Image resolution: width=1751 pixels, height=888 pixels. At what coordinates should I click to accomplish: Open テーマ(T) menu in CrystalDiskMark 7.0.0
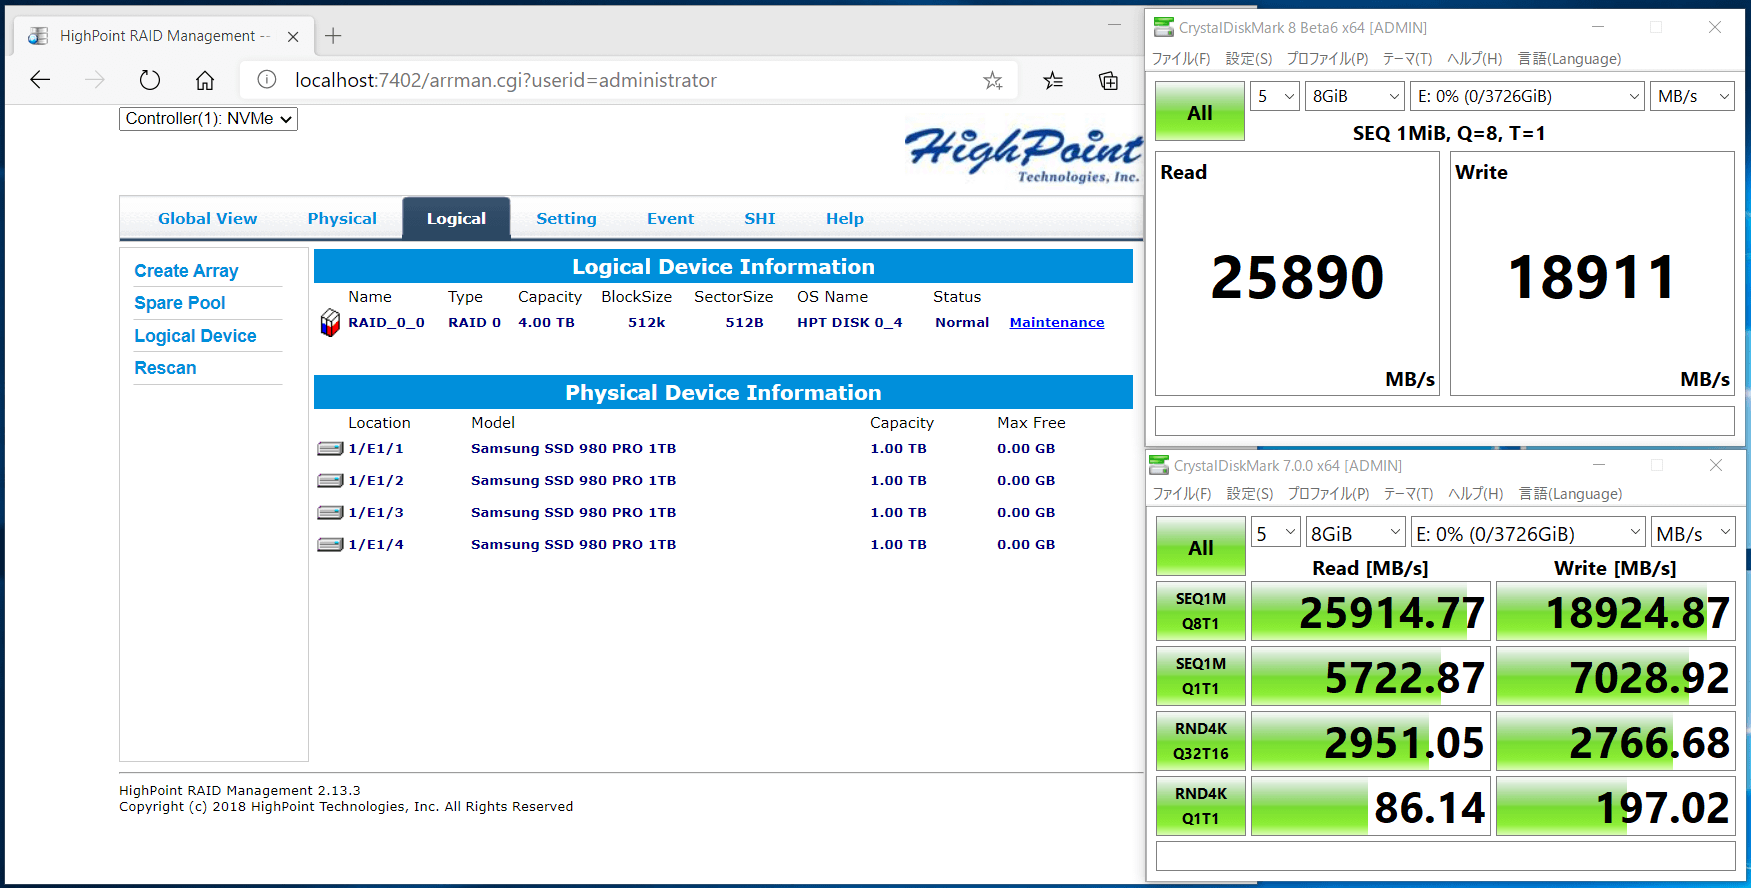tap(1408, 494)
